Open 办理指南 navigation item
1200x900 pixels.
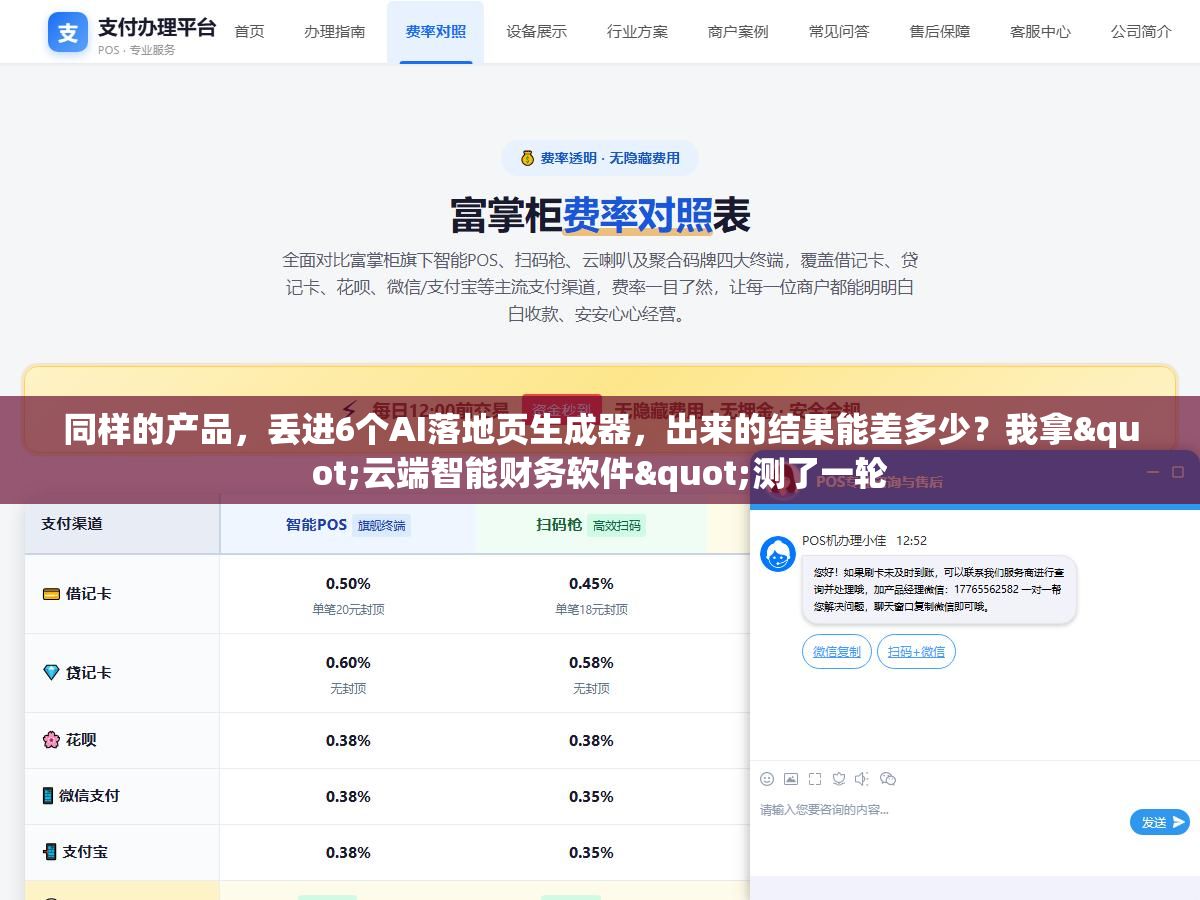[335, 31]
